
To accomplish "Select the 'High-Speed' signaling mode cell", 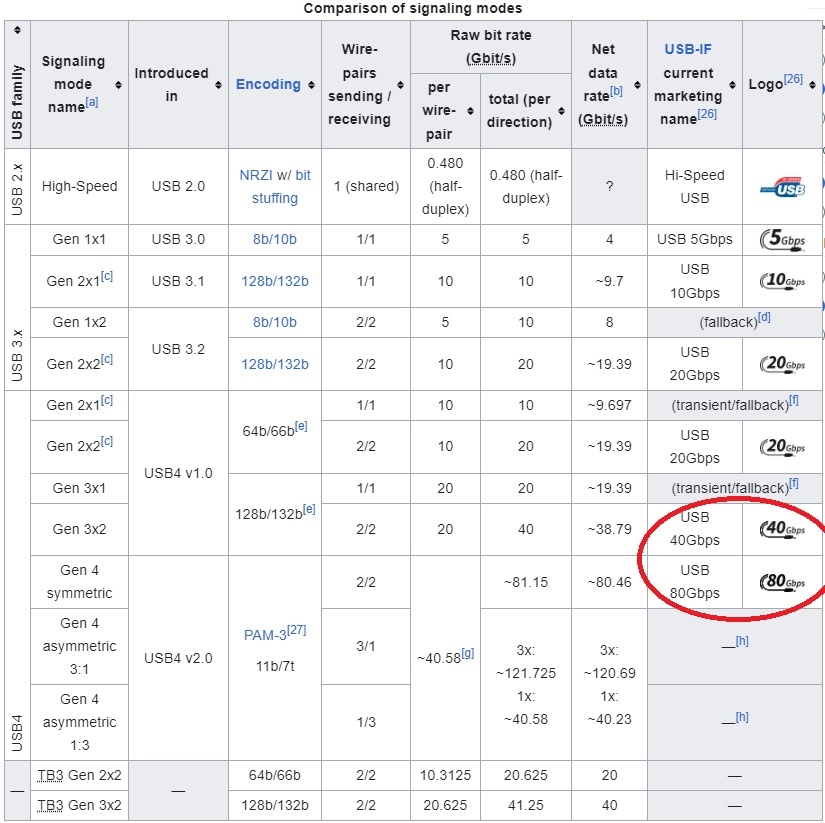I will pos(79,186).
